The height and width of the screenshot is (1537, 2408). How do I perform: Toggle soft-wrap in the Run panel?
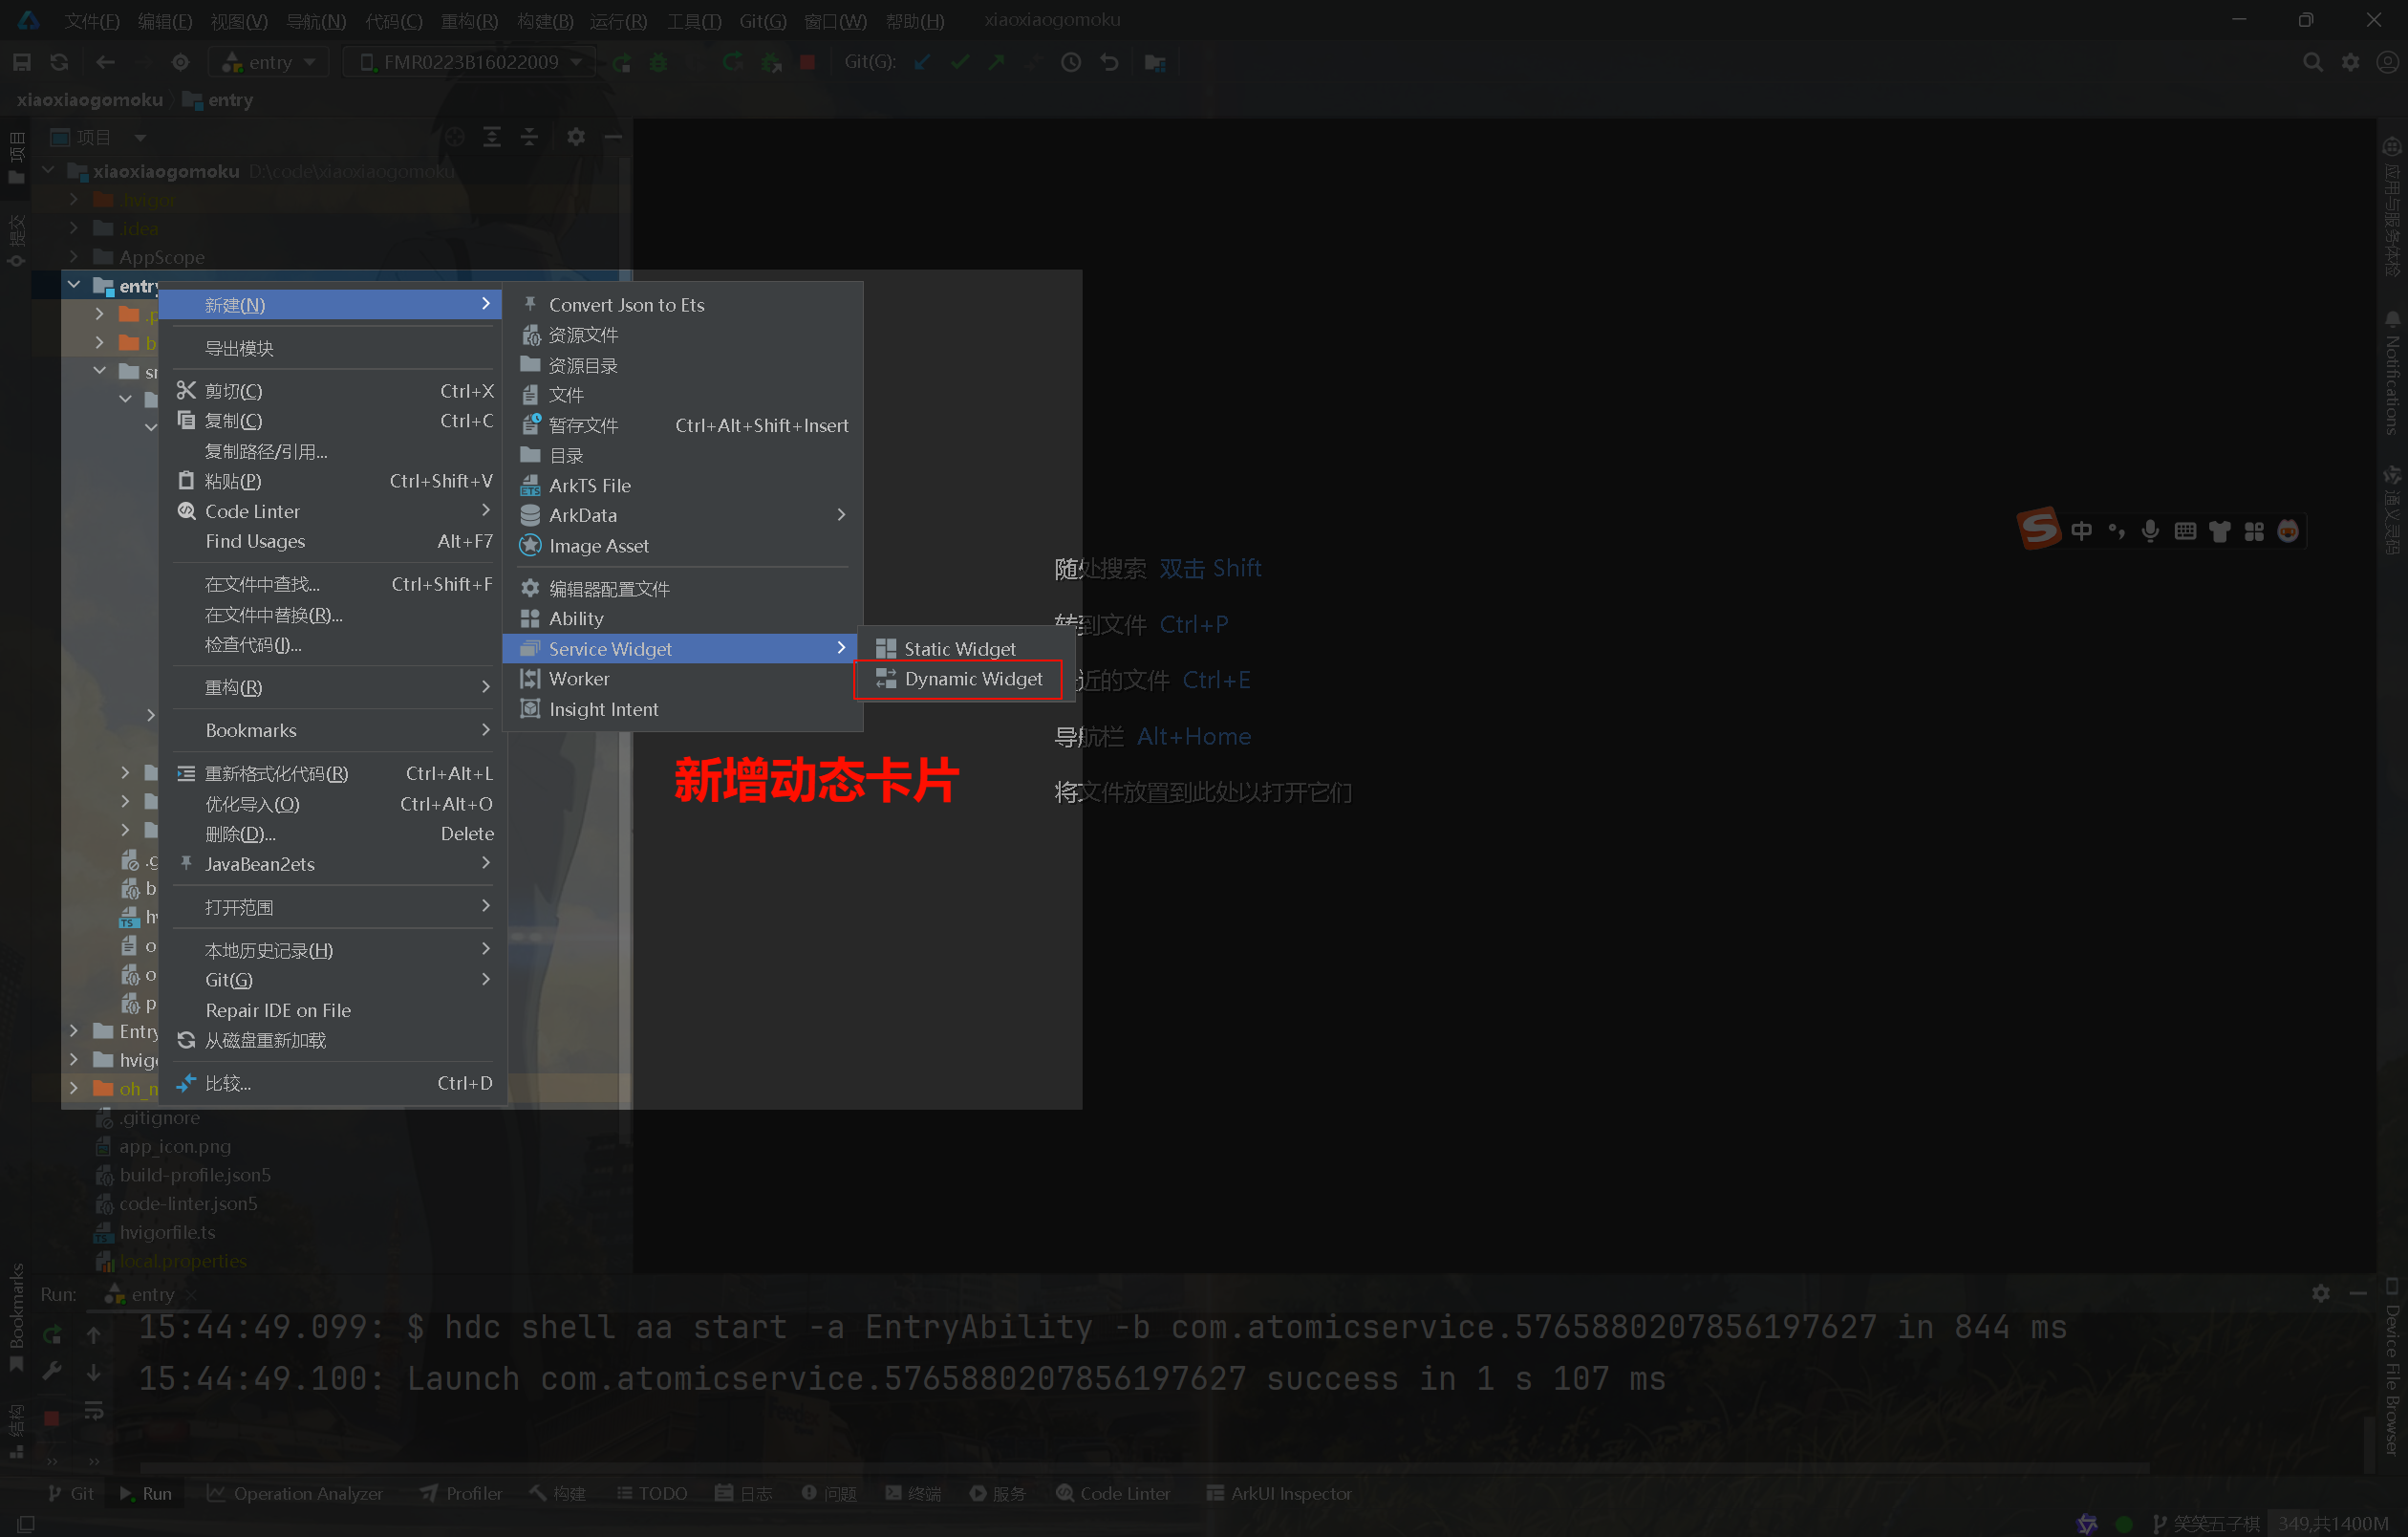(94, 1410)
